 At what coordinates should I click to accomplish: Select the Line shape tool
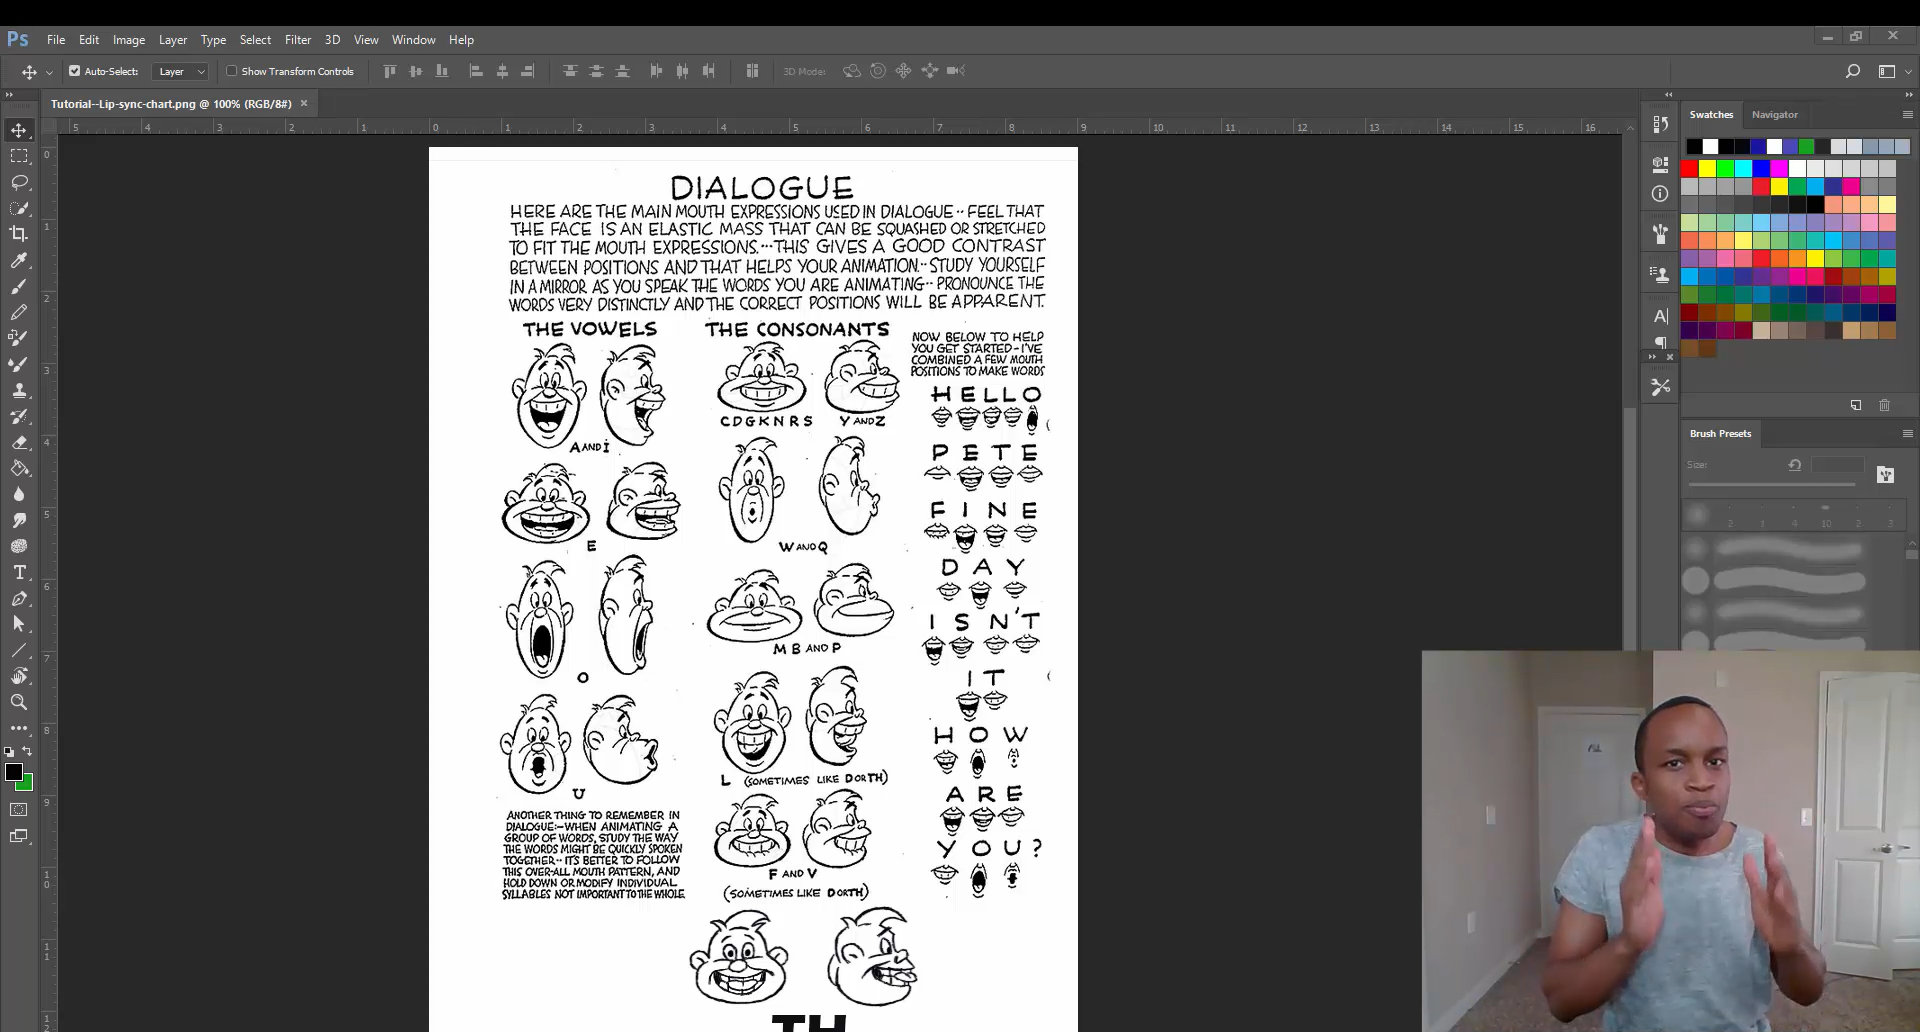(19, 650)
